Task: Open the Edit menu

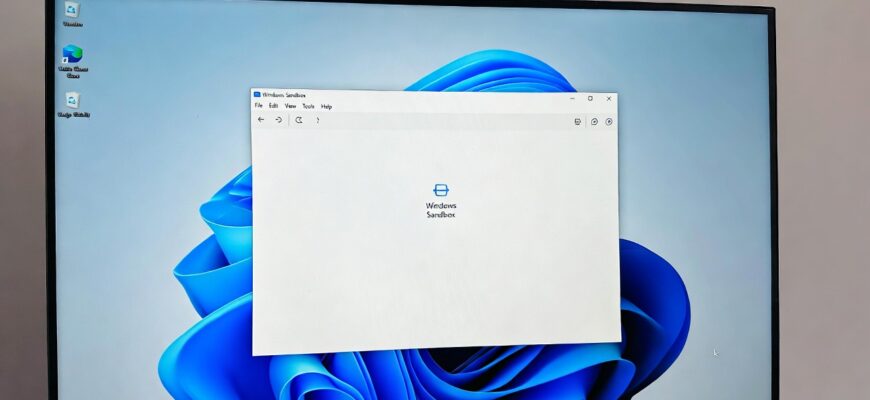Action: pyautogui.click(x=274, y=105)
